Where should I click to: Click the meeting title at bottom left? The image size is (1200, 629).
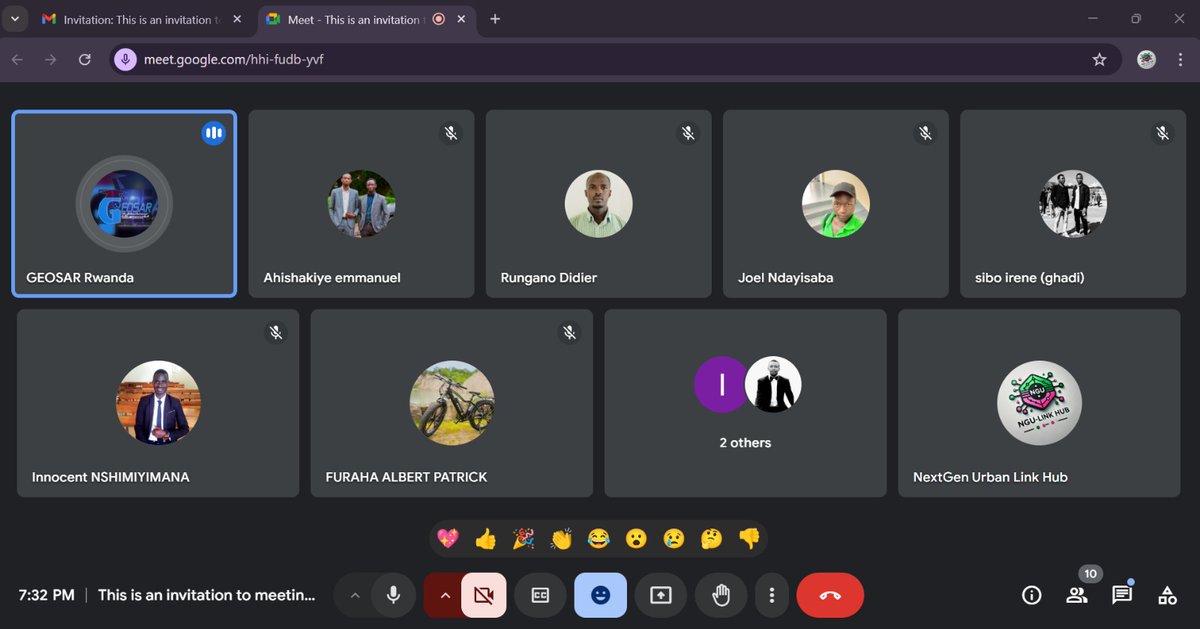point(207,595)
